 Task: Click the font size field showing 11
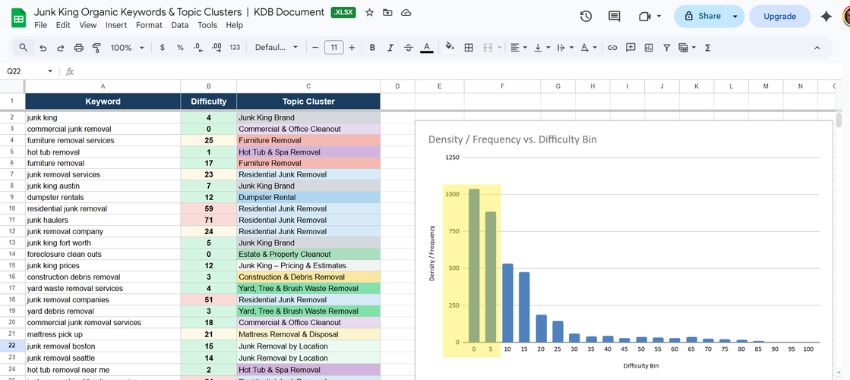(333, 48)
